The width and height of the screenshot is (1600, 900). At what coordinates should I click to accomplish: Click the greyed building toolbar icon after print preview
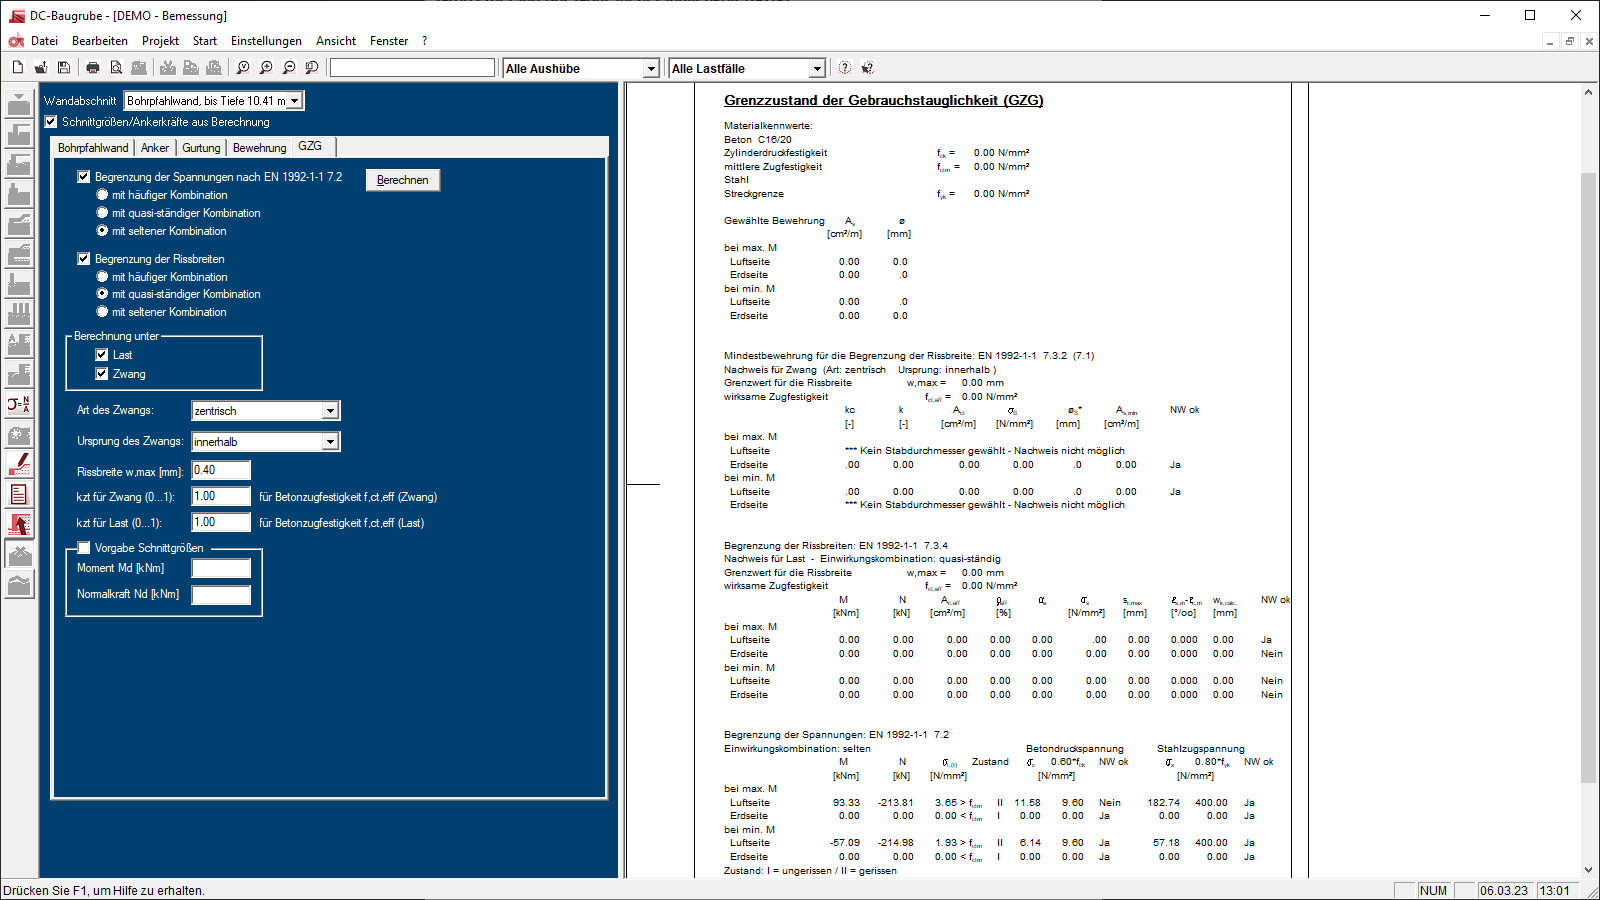139,68
